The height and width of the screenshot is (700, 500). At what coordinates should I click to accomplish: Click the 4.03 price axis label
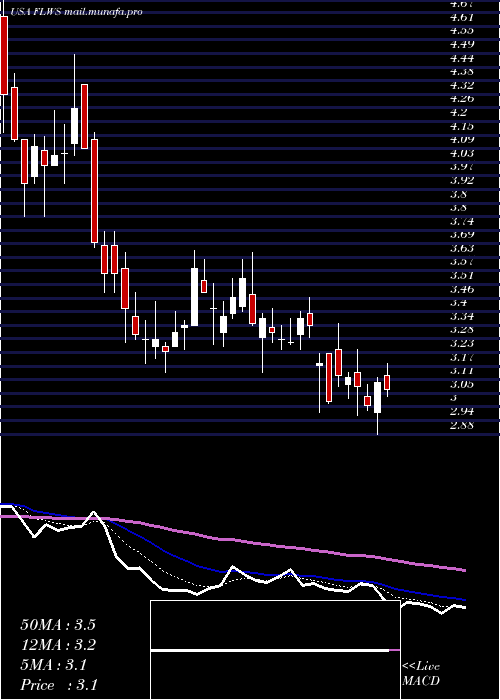click(462, 154)
